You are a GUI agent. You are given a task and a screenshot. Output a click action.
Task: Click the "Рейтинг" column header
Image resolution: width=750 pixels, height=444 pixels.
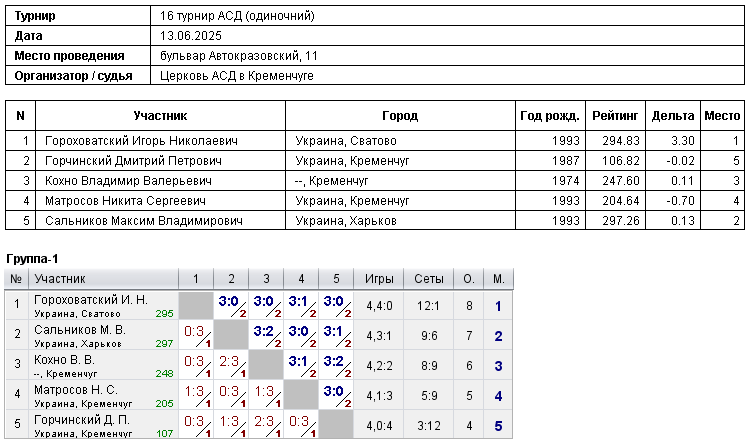(615, 116)
